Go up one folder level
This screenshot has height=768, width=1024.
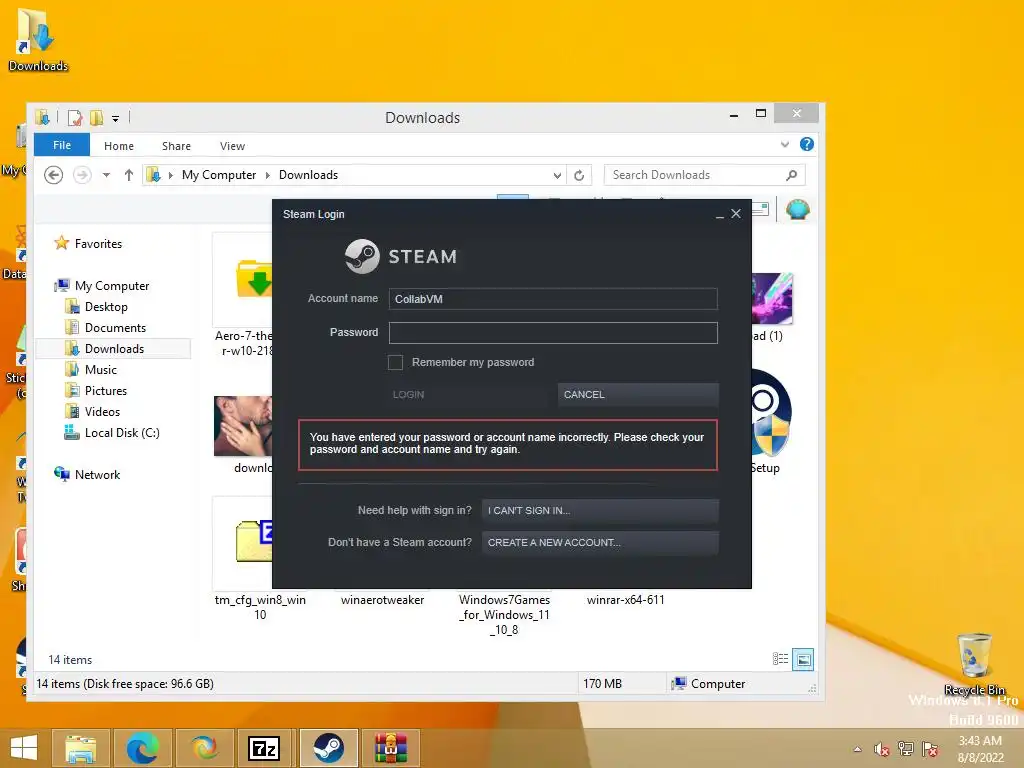pyautogui.click(x=129, y=175)
